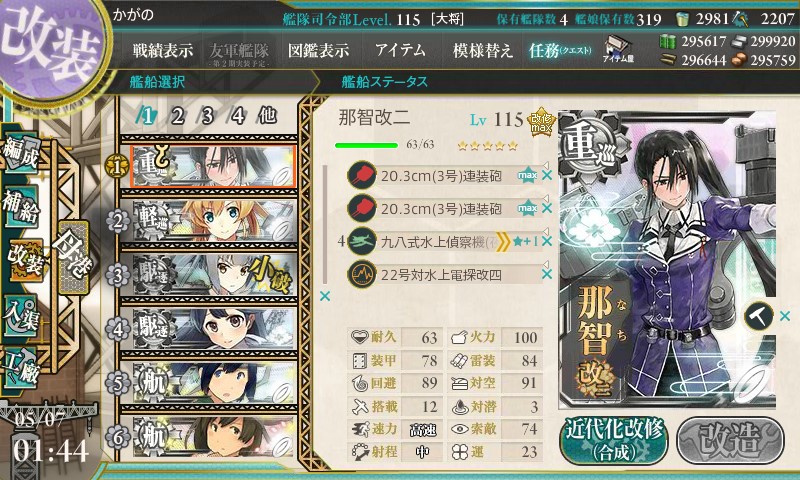Open the 補給 resupply sidebar icon
This screenshot has width=800, height=480.
21,207
